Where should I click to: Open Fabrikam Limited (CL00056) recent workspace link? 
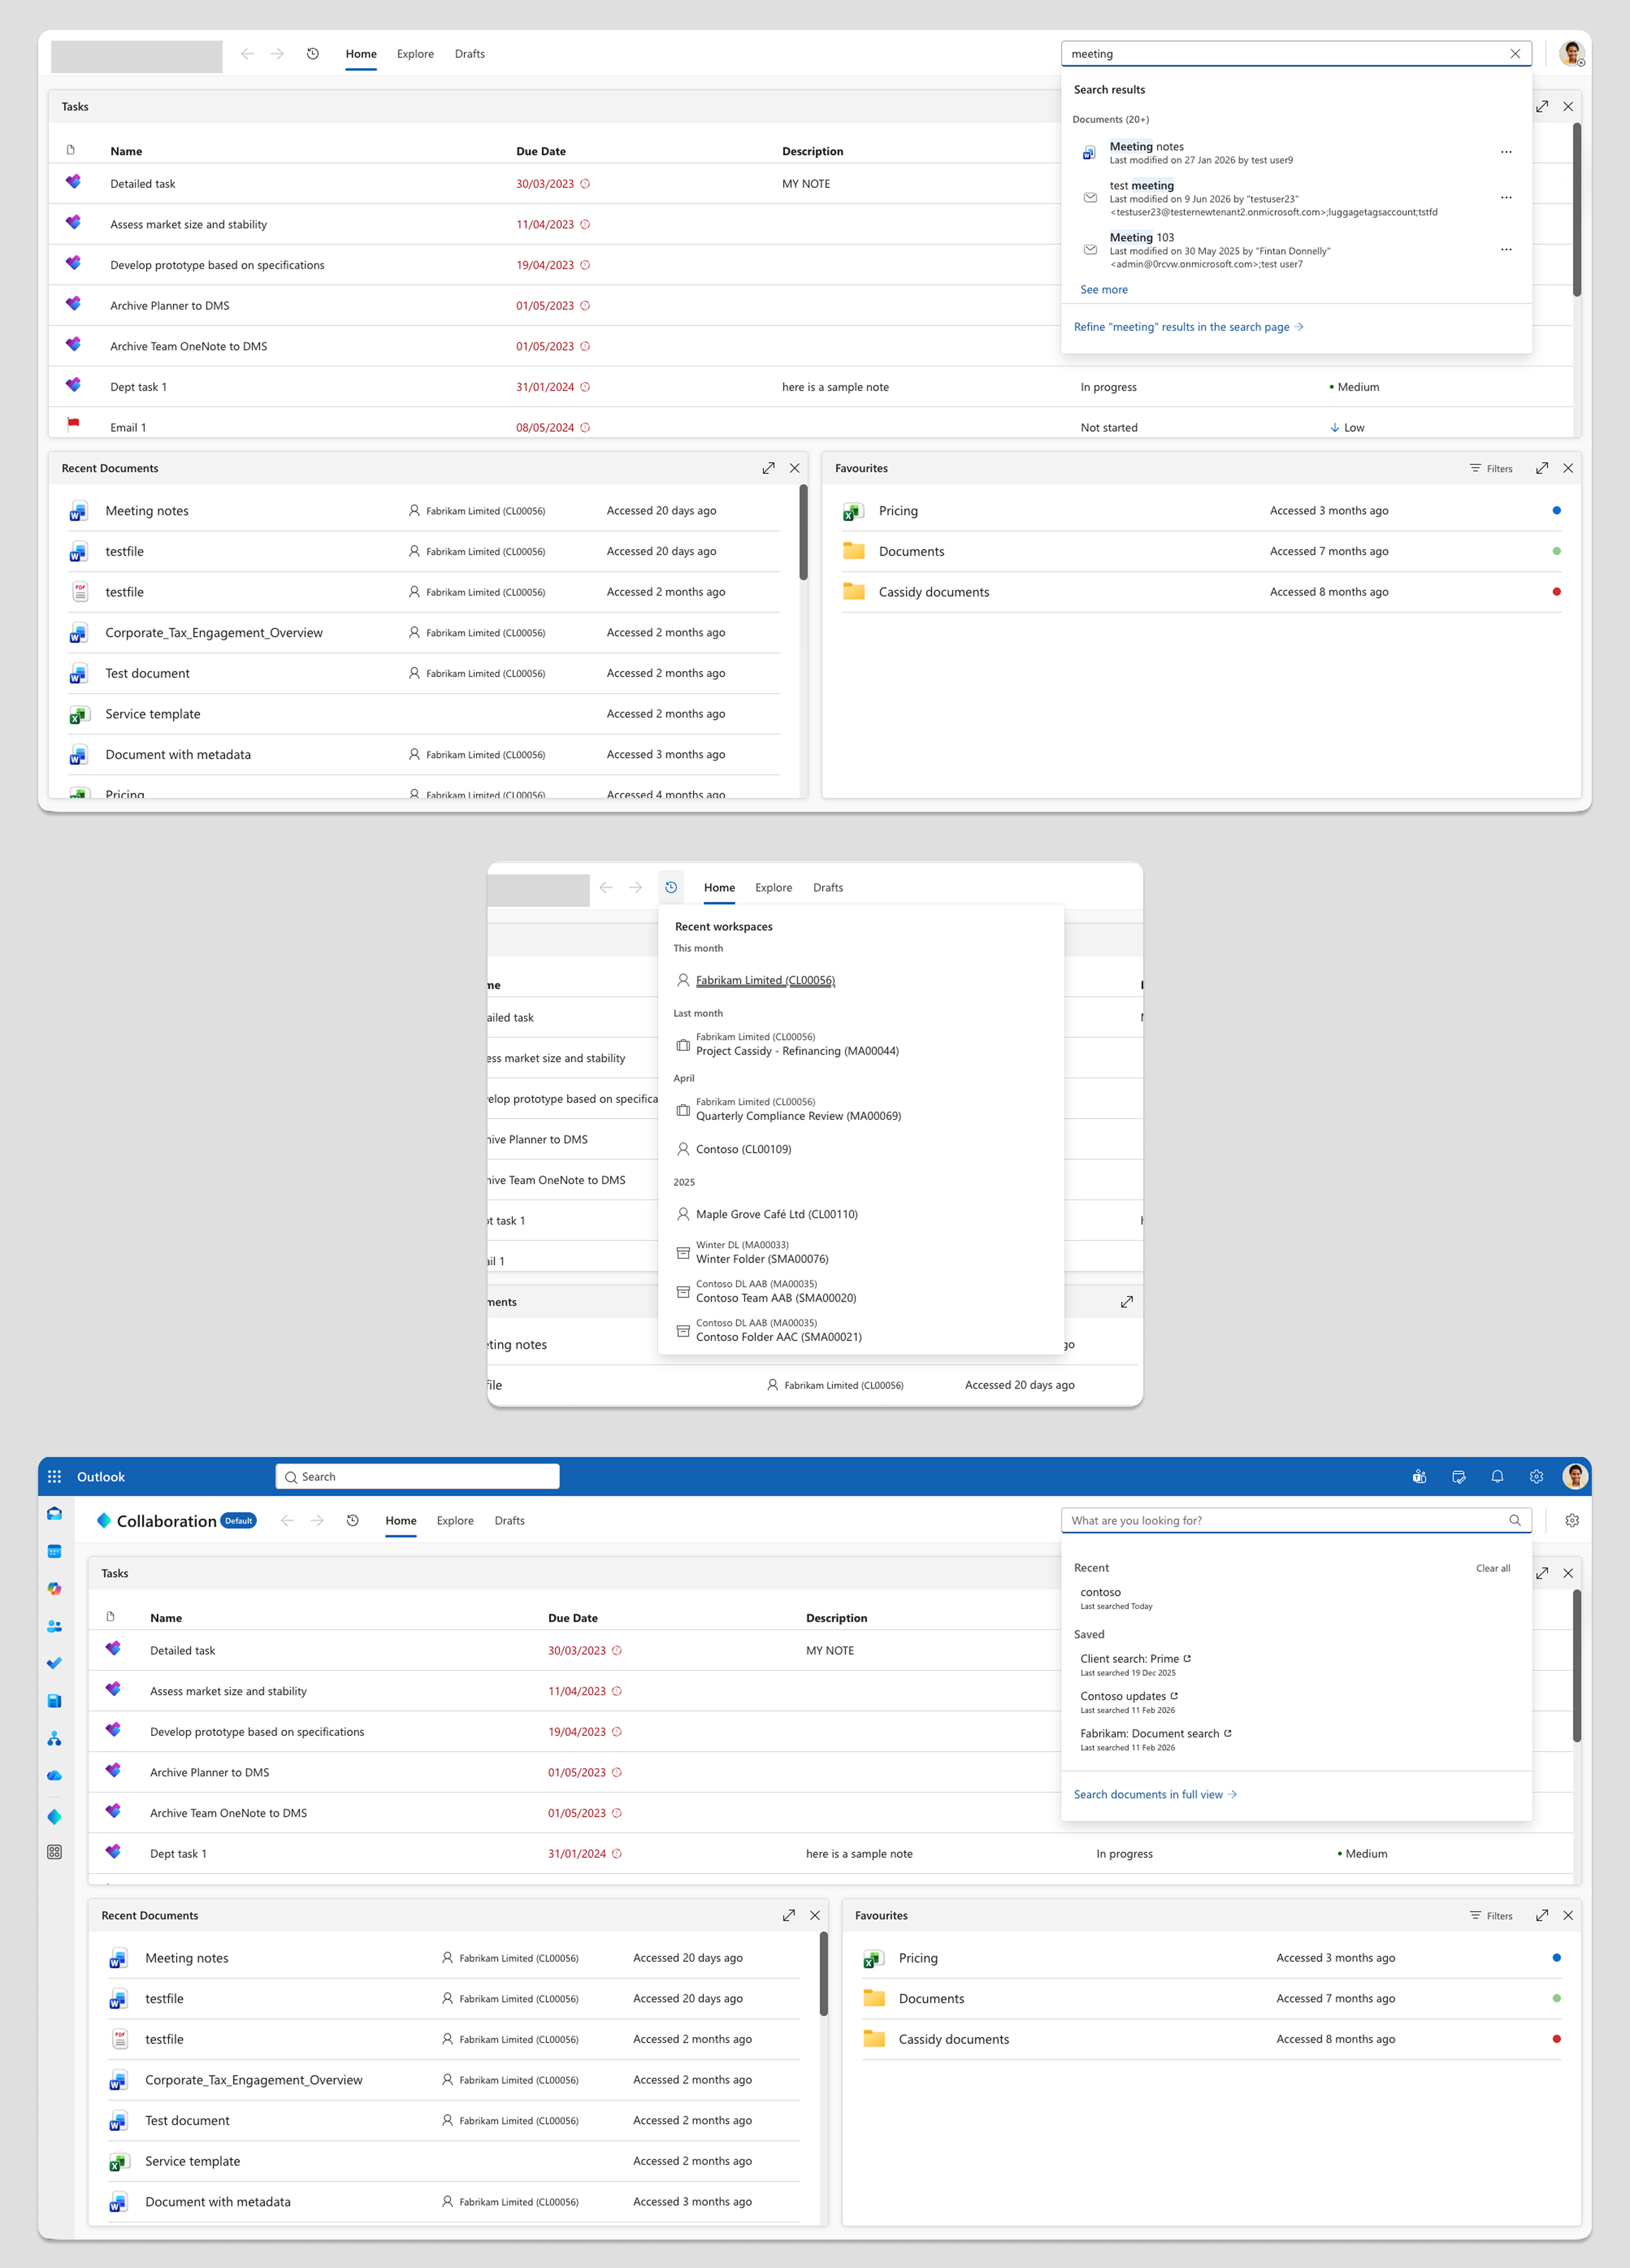click(765, 980)
